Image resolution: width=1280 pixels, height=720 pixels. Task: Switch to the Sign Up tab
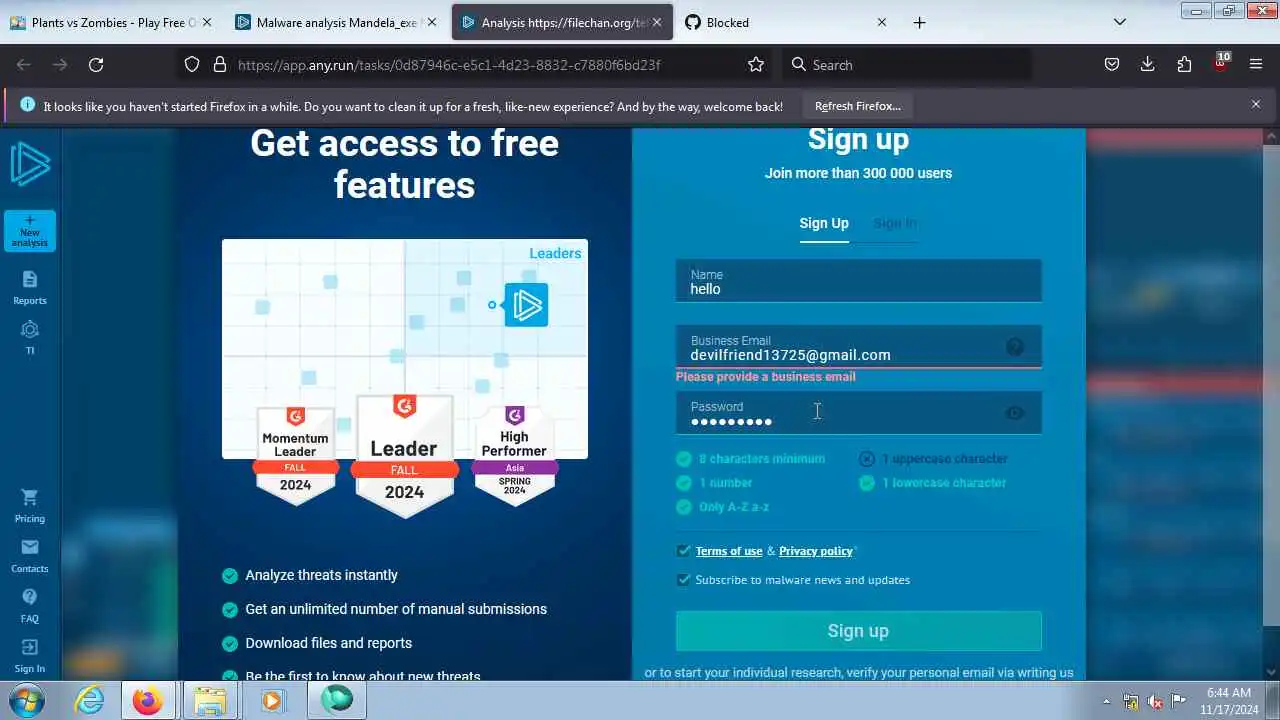[824, 223]
